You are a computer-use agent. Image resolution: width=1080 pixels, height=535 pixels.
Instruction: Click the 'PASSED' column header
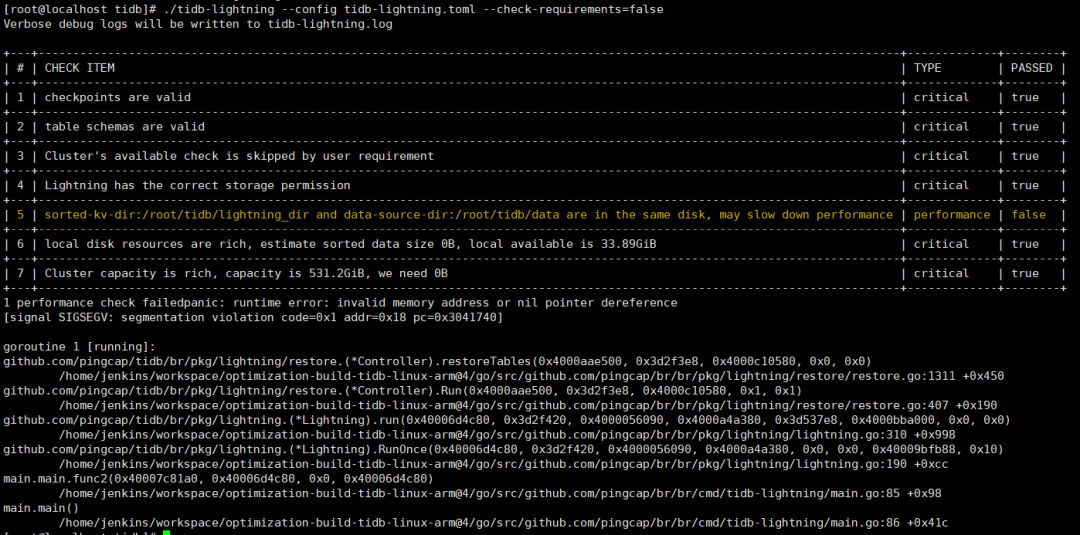coord(1032,68)
